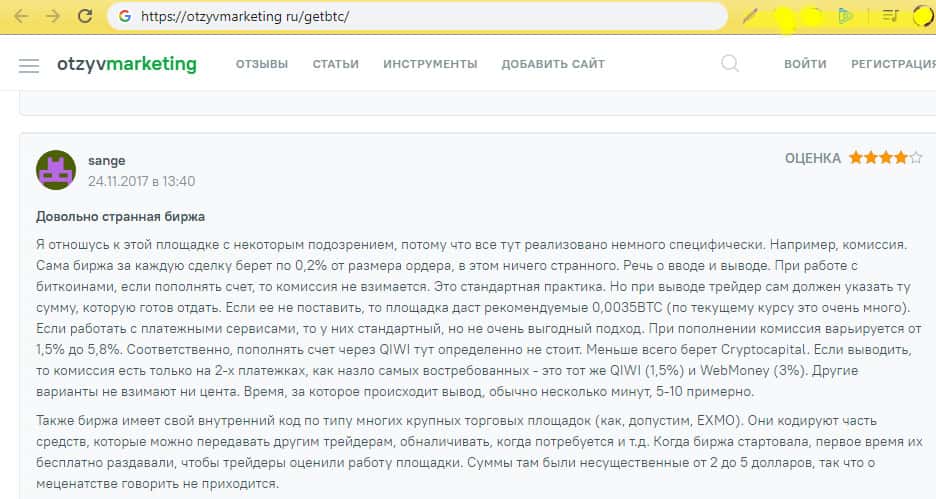Click the address bar URL field

tap(420, 17)
